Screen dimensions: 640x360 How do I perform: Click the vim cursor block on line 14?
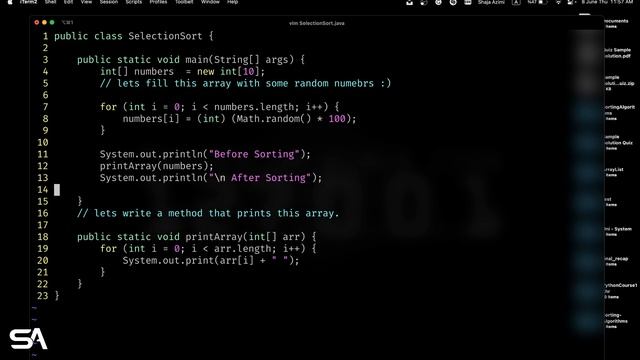(57, 190)
